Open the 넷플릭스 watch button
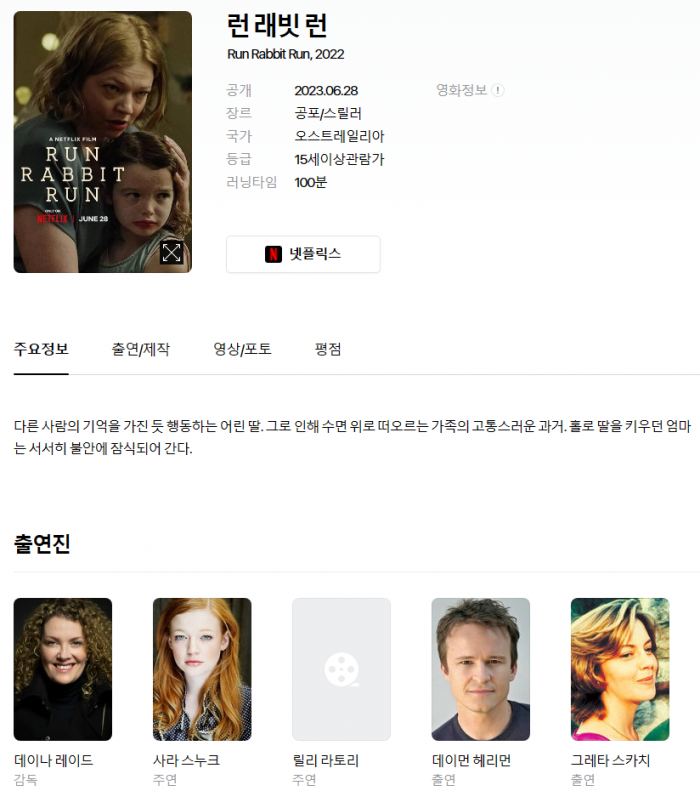Screen dimensions: 700x791 (303, 254)
